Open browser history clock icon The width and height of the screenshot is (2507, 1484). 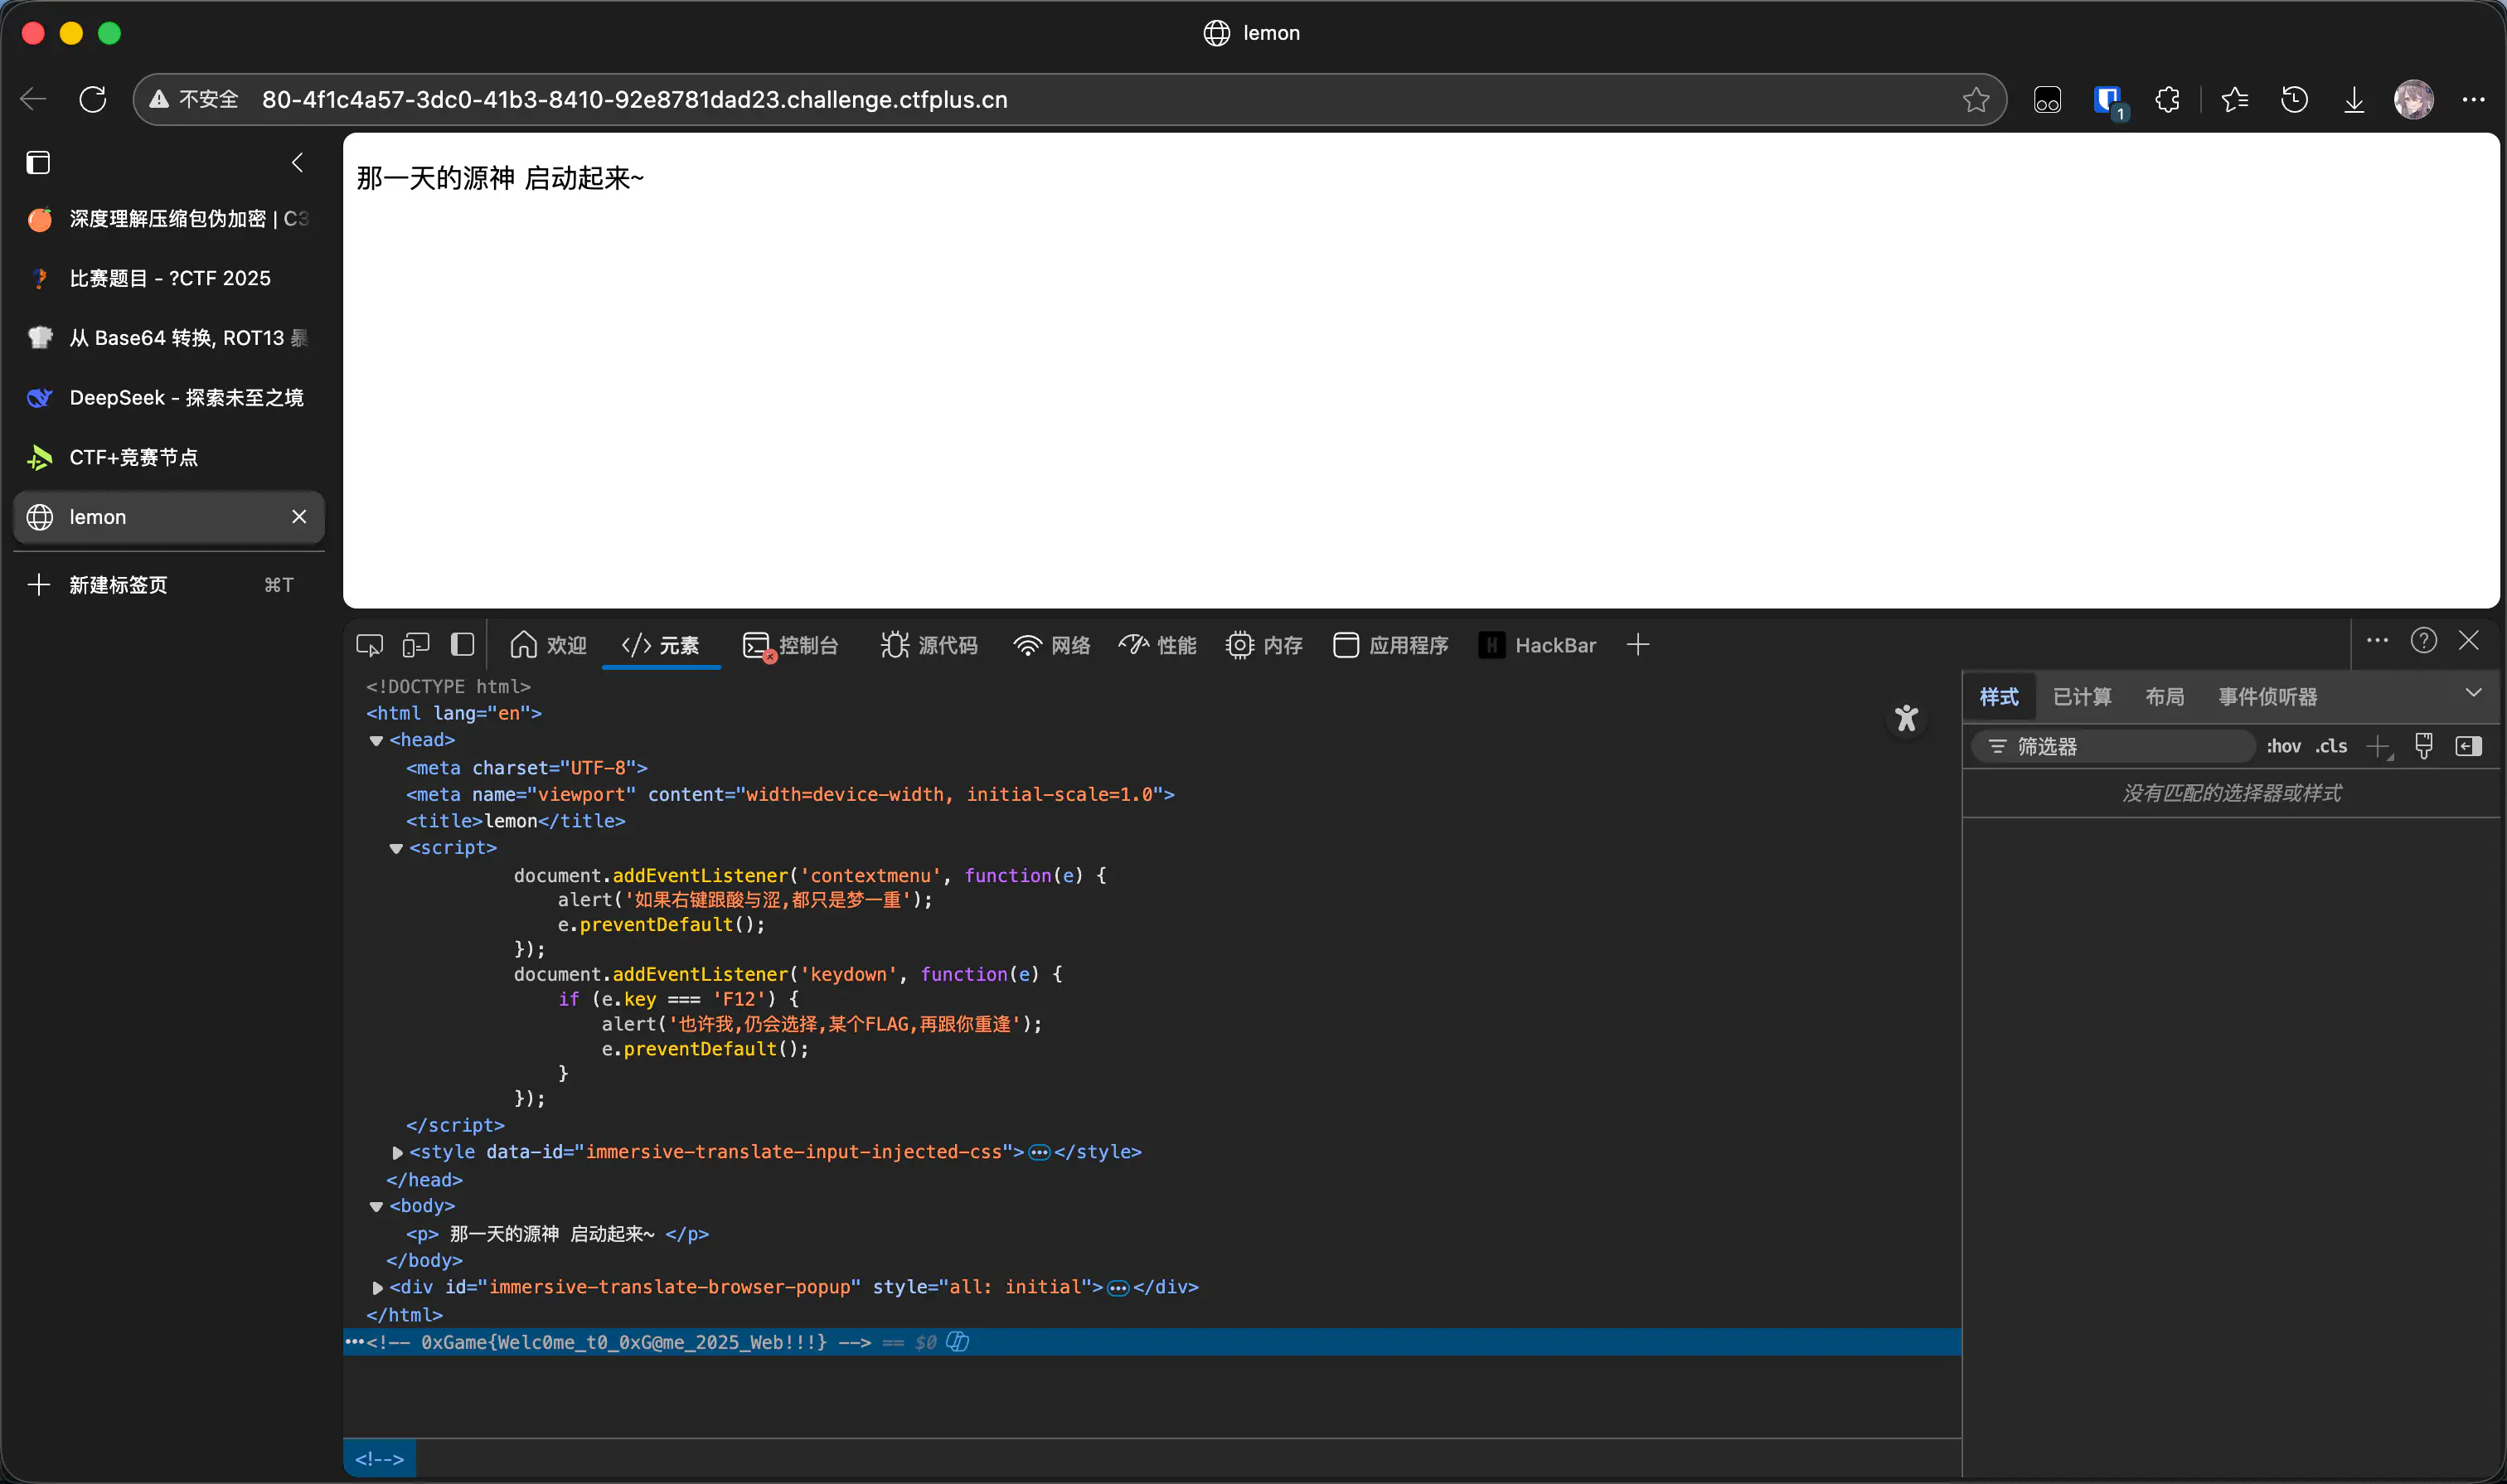(x=2294, y=99)
